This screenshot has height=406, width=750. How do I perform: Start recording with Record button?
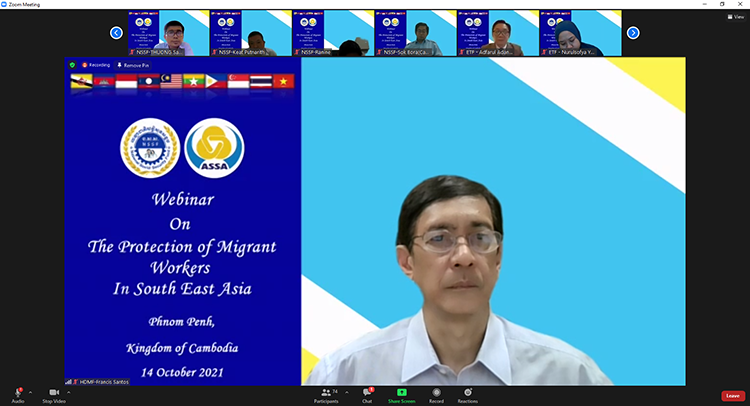pos(436,395)
